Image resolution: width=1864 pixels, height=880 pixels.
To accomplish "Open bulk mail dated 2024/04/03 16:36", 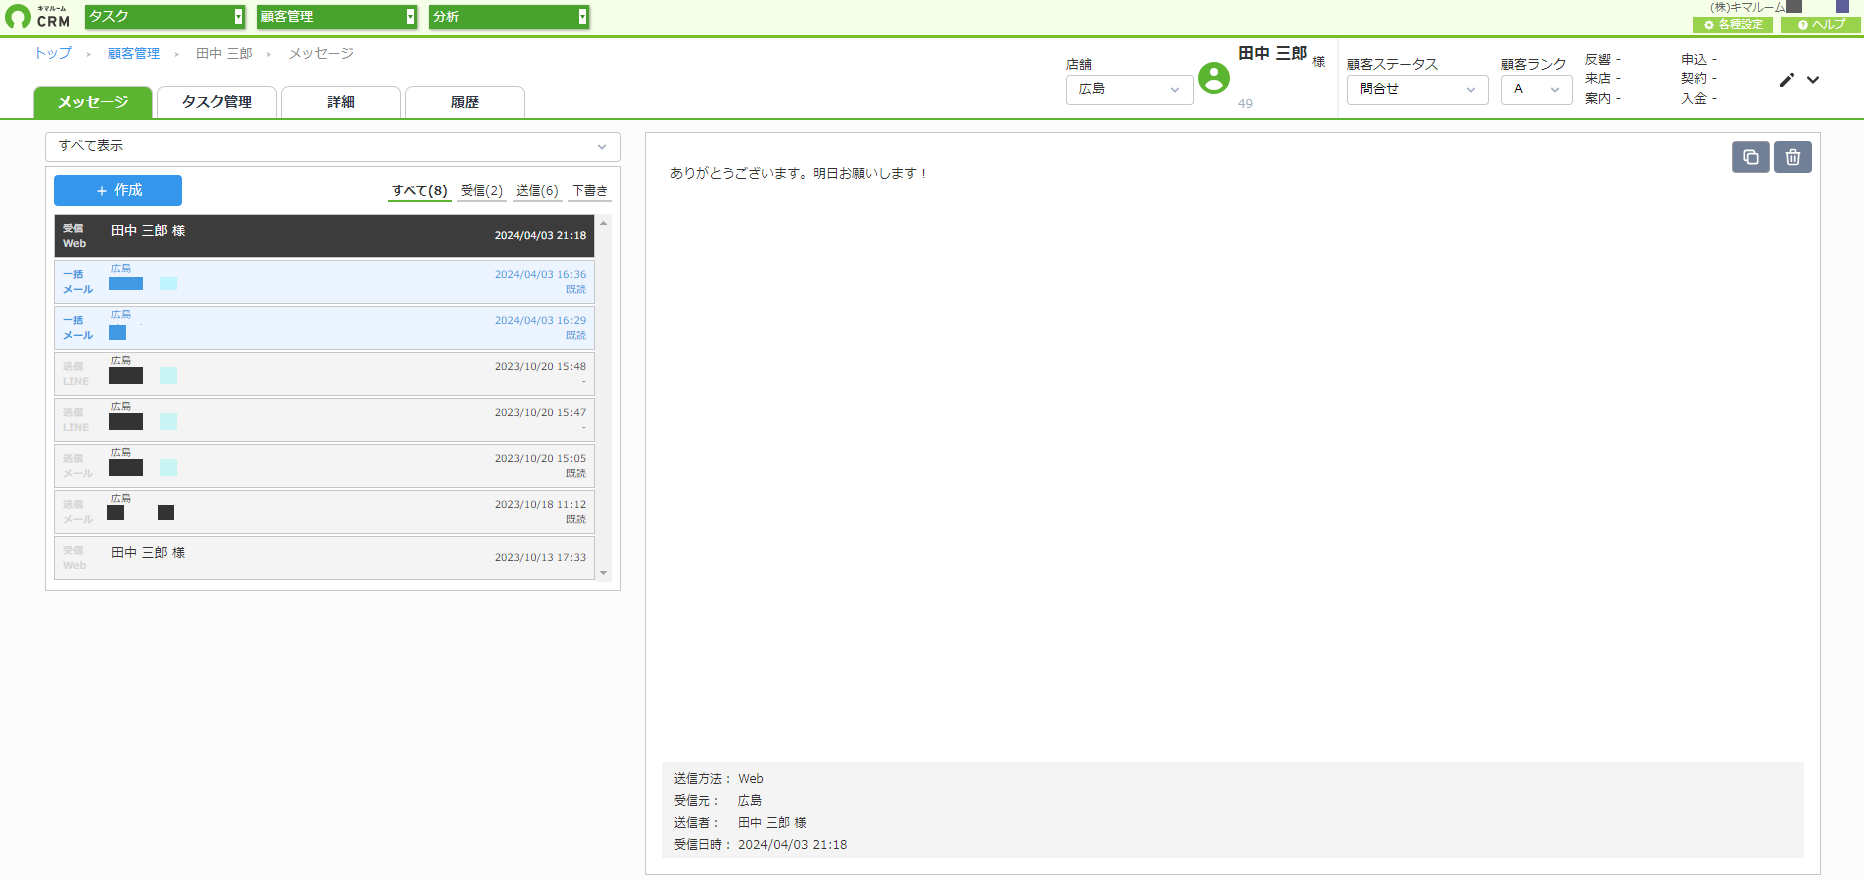I will click(x=324, y=282).
